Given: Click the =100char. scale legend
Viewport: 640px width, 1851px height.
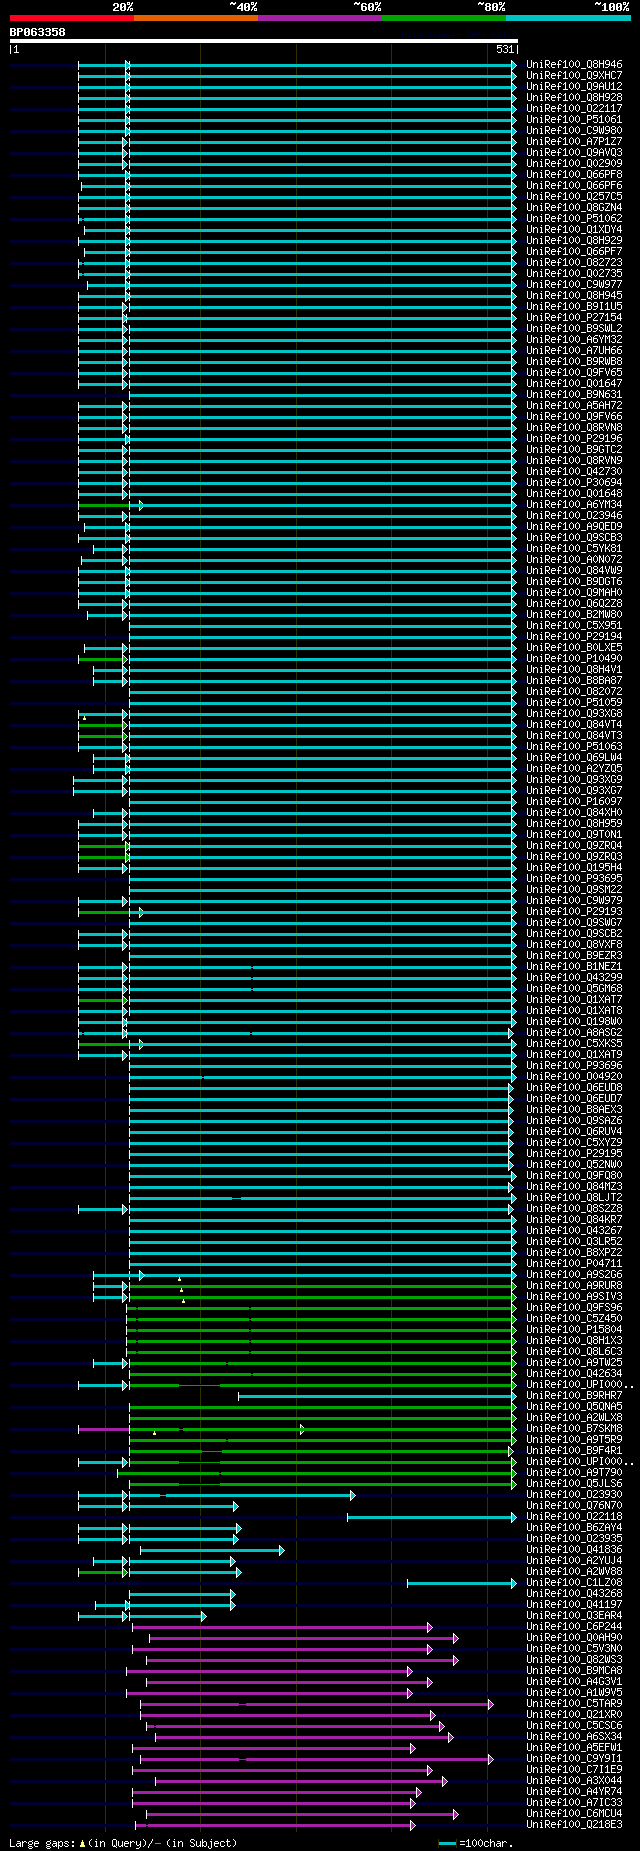Looking at the screenshot, I should pyautogui.click(x=476, y=1843).
